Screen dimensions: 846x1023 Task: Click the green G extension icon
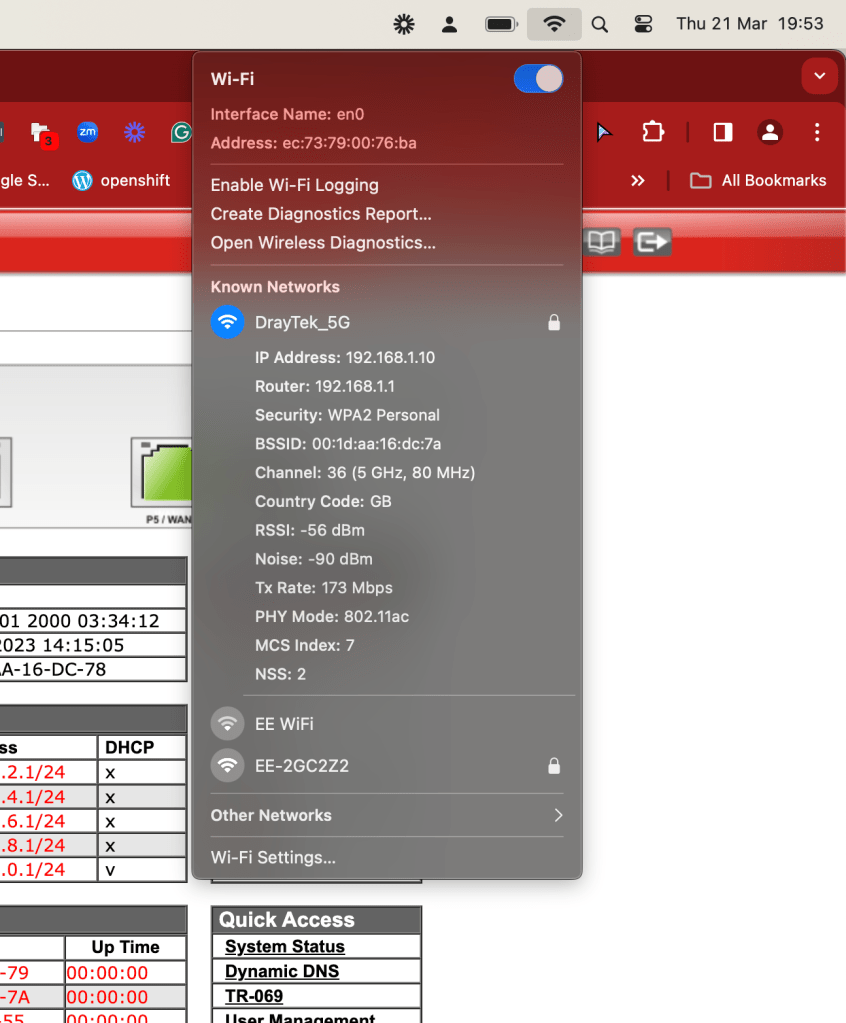pyautogui.click(x=181, y=132)
